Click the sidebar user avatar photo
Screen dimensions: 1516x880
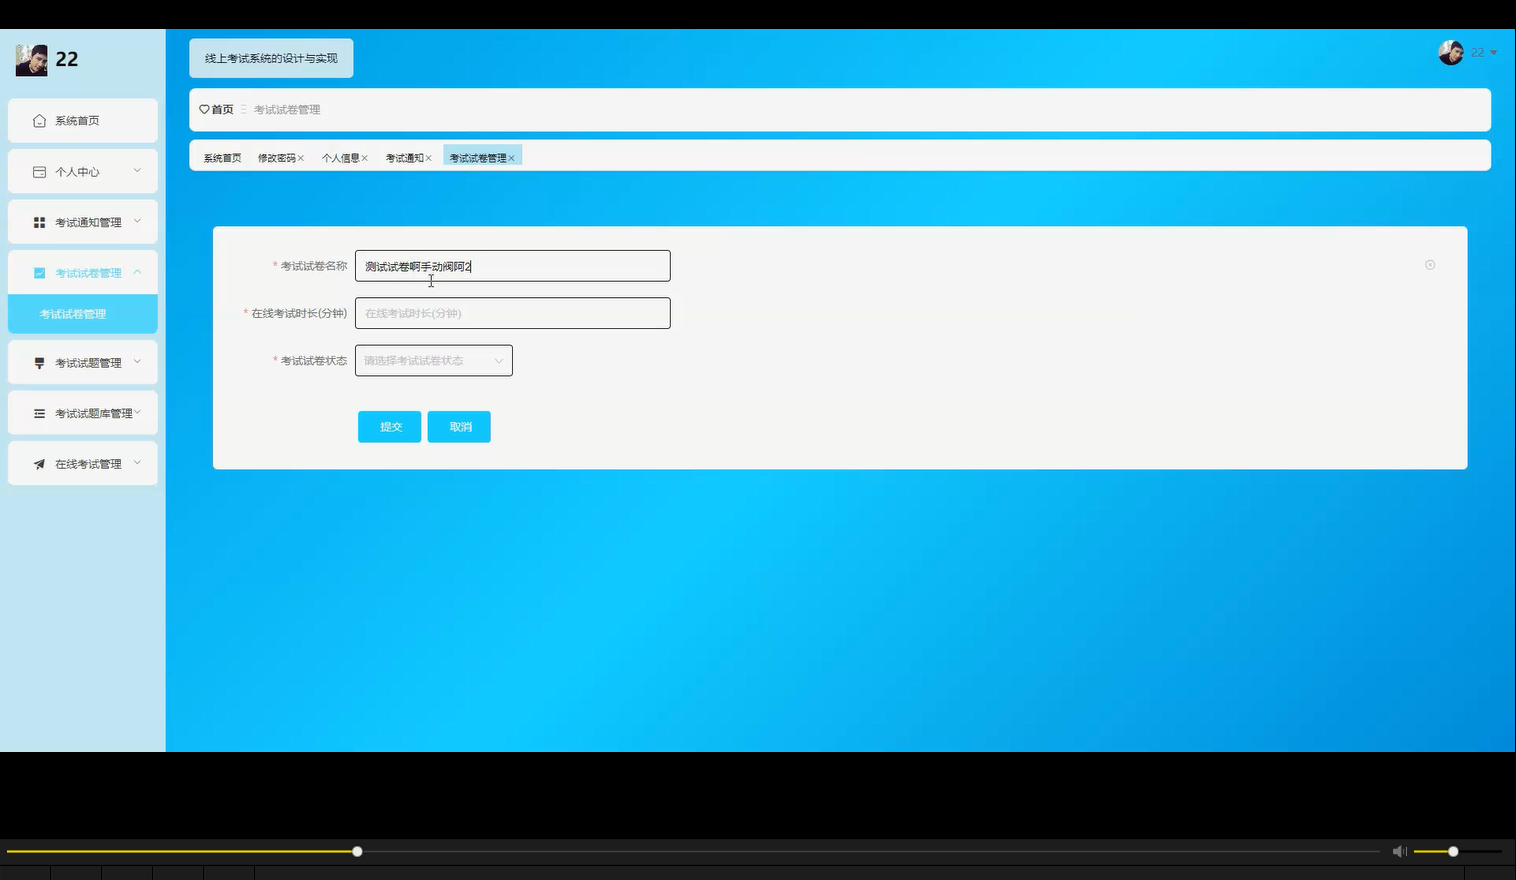pyautogui.click(x=31, y=60)
